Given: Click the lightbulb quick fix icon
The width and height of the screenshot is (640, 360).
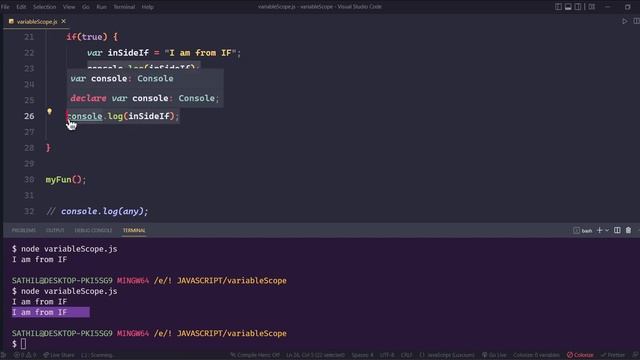Looking at the screenshot, I should click(49, 111).
